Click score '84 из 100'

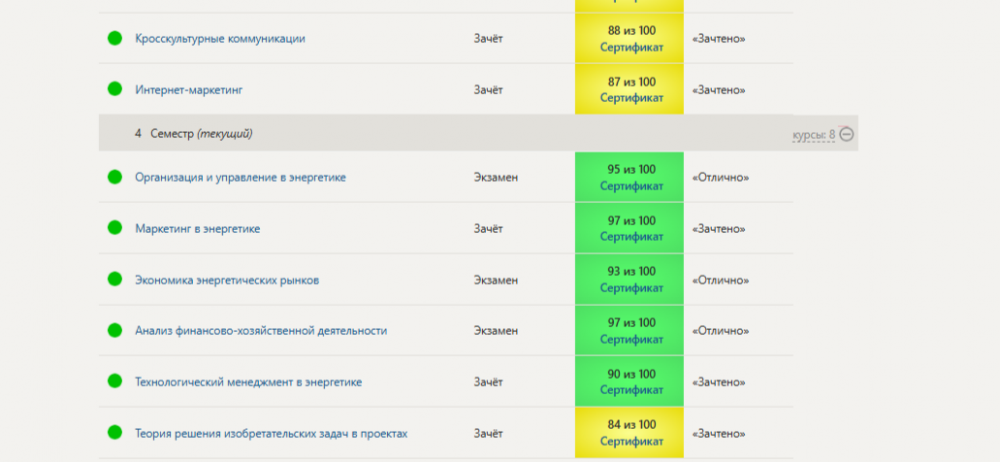tap(631, 425)
